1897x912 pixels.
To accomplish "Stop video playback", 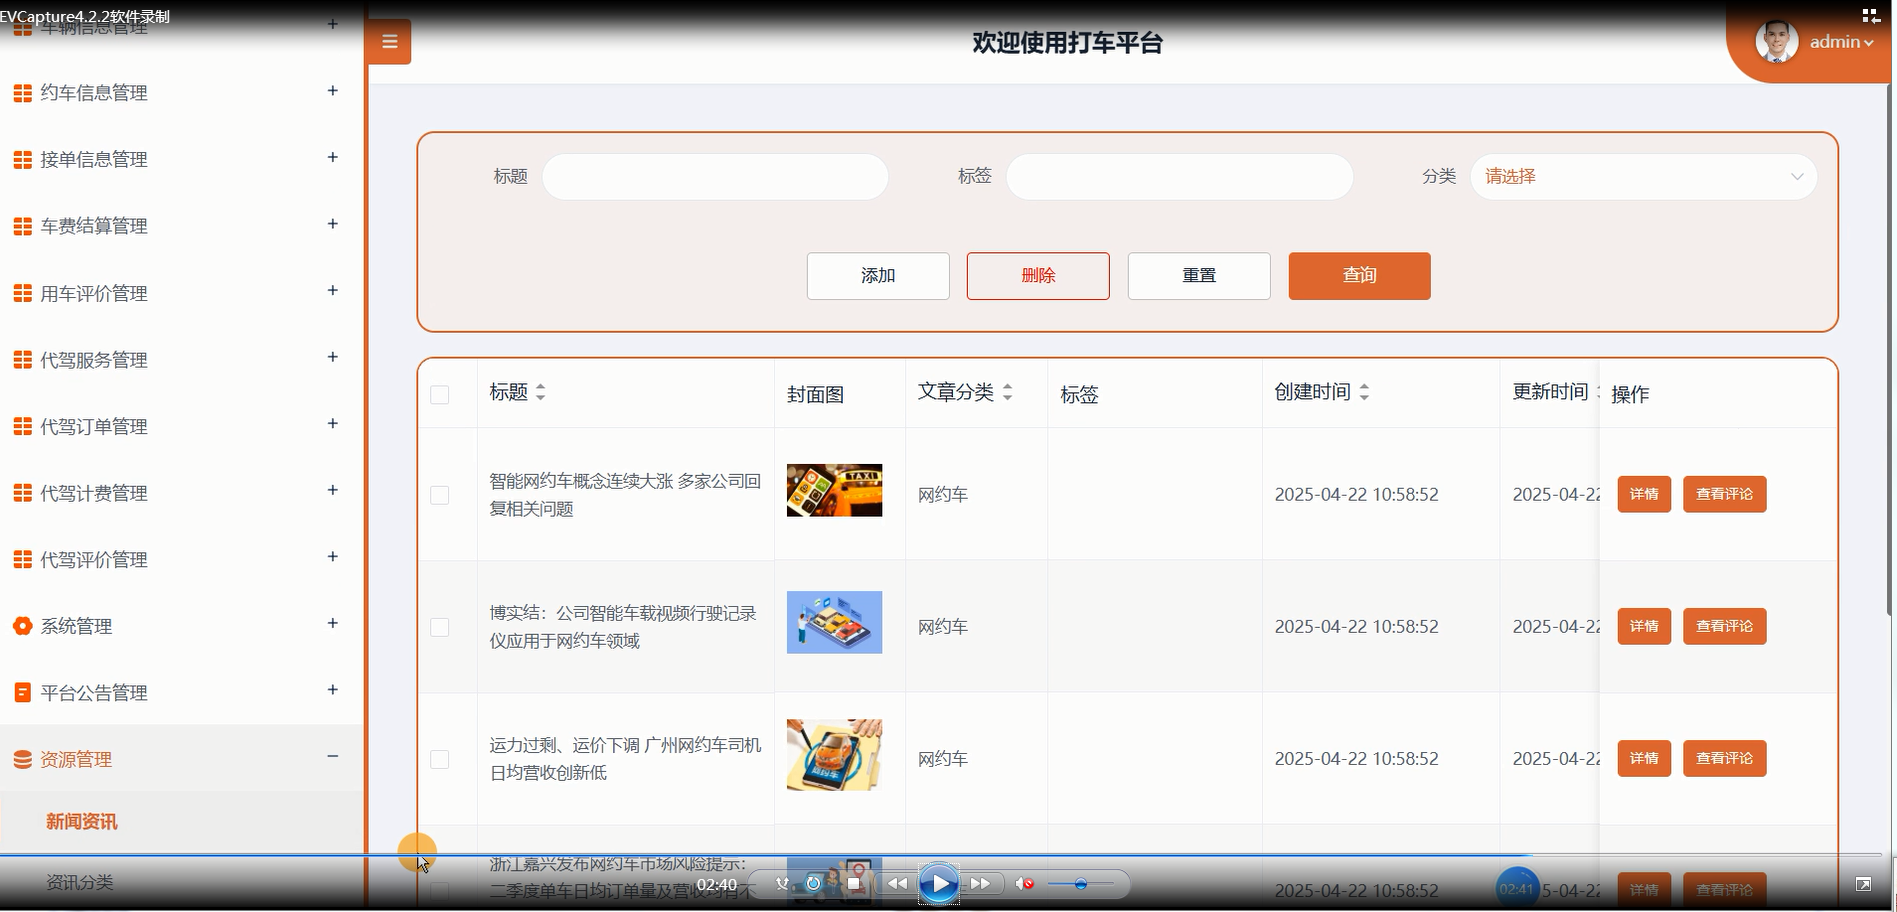I will point(853,884).
